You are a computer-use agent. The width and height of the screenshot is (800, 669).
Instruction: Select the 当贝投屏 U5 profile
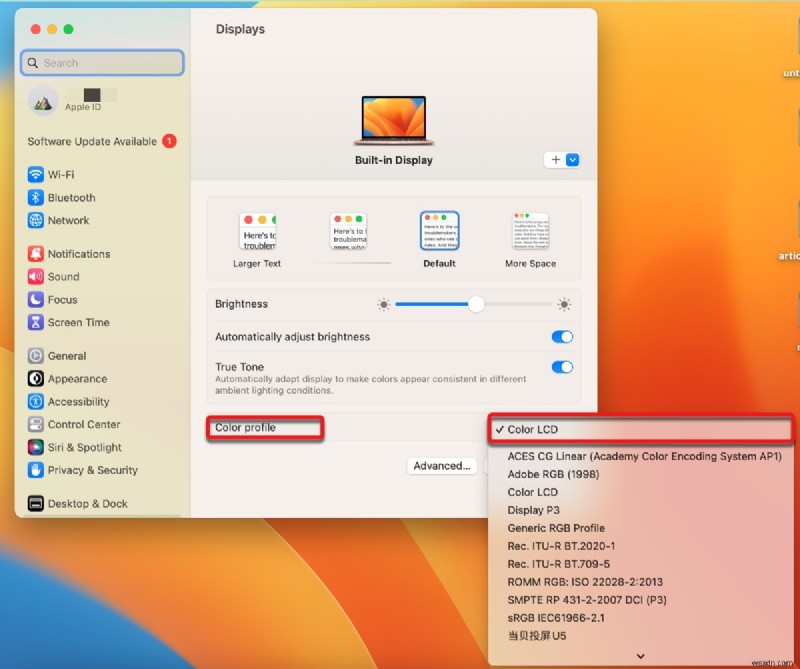[537, 636]
